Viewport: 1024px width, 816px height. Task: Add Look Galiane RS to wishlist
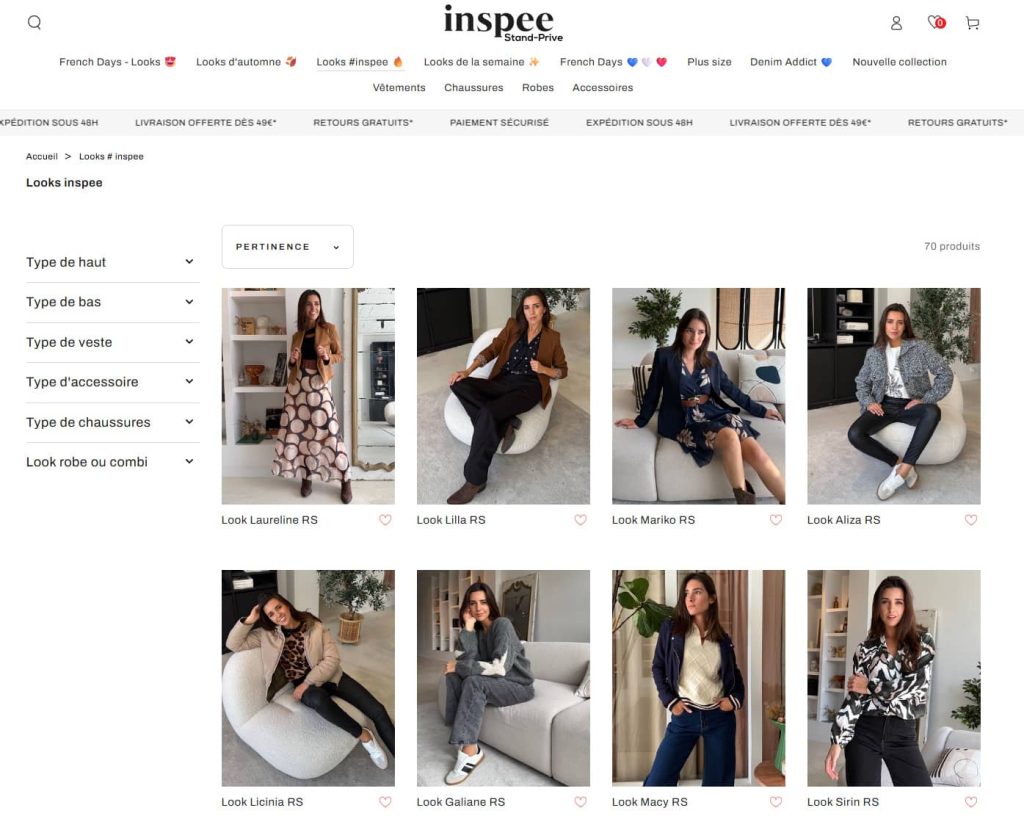pos(580,802)
